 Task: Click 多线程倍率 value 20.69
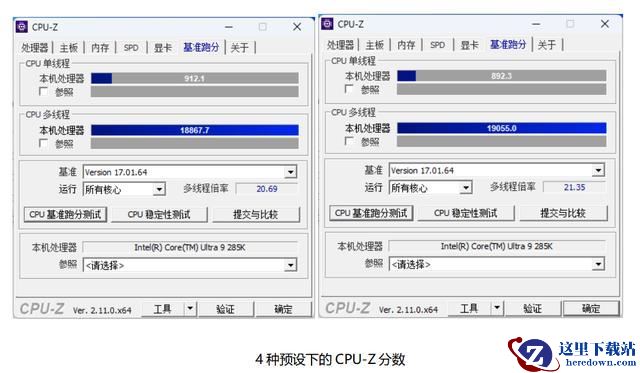(x=267, y=189)
